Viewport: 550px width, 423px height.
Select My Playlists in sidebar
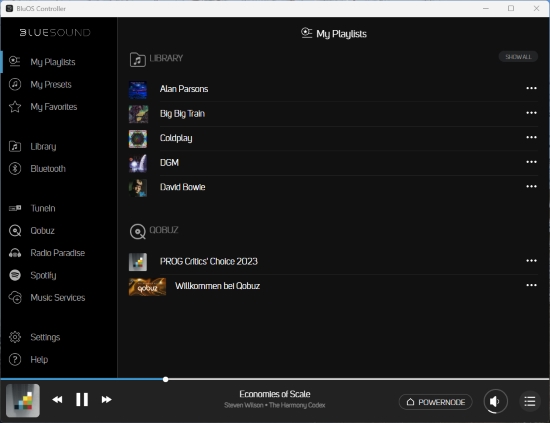[53, 62]
